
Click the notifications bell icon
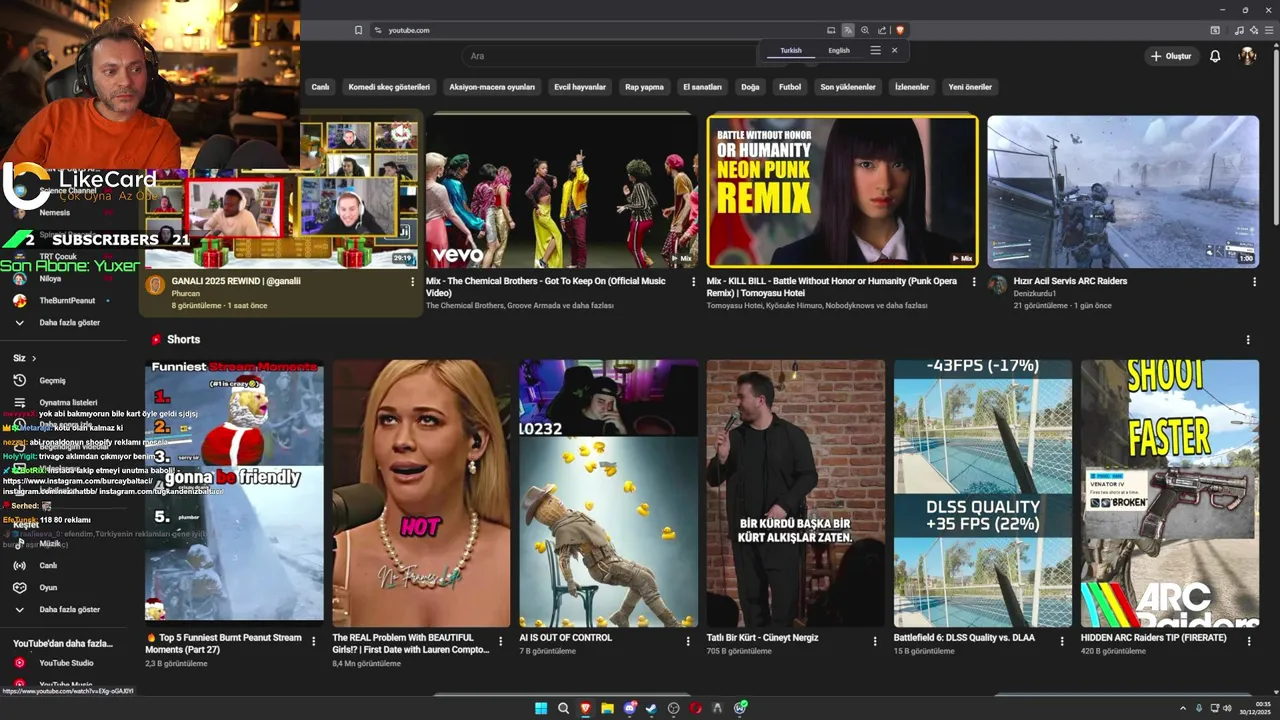click(x=1215, y=56)
